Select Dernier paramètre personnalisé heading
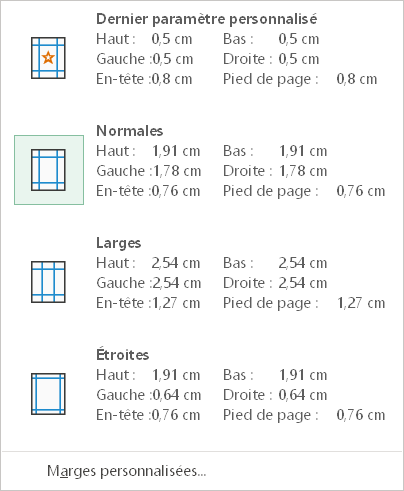This screenshot has width=404, height=491. [x=207, y=19]
